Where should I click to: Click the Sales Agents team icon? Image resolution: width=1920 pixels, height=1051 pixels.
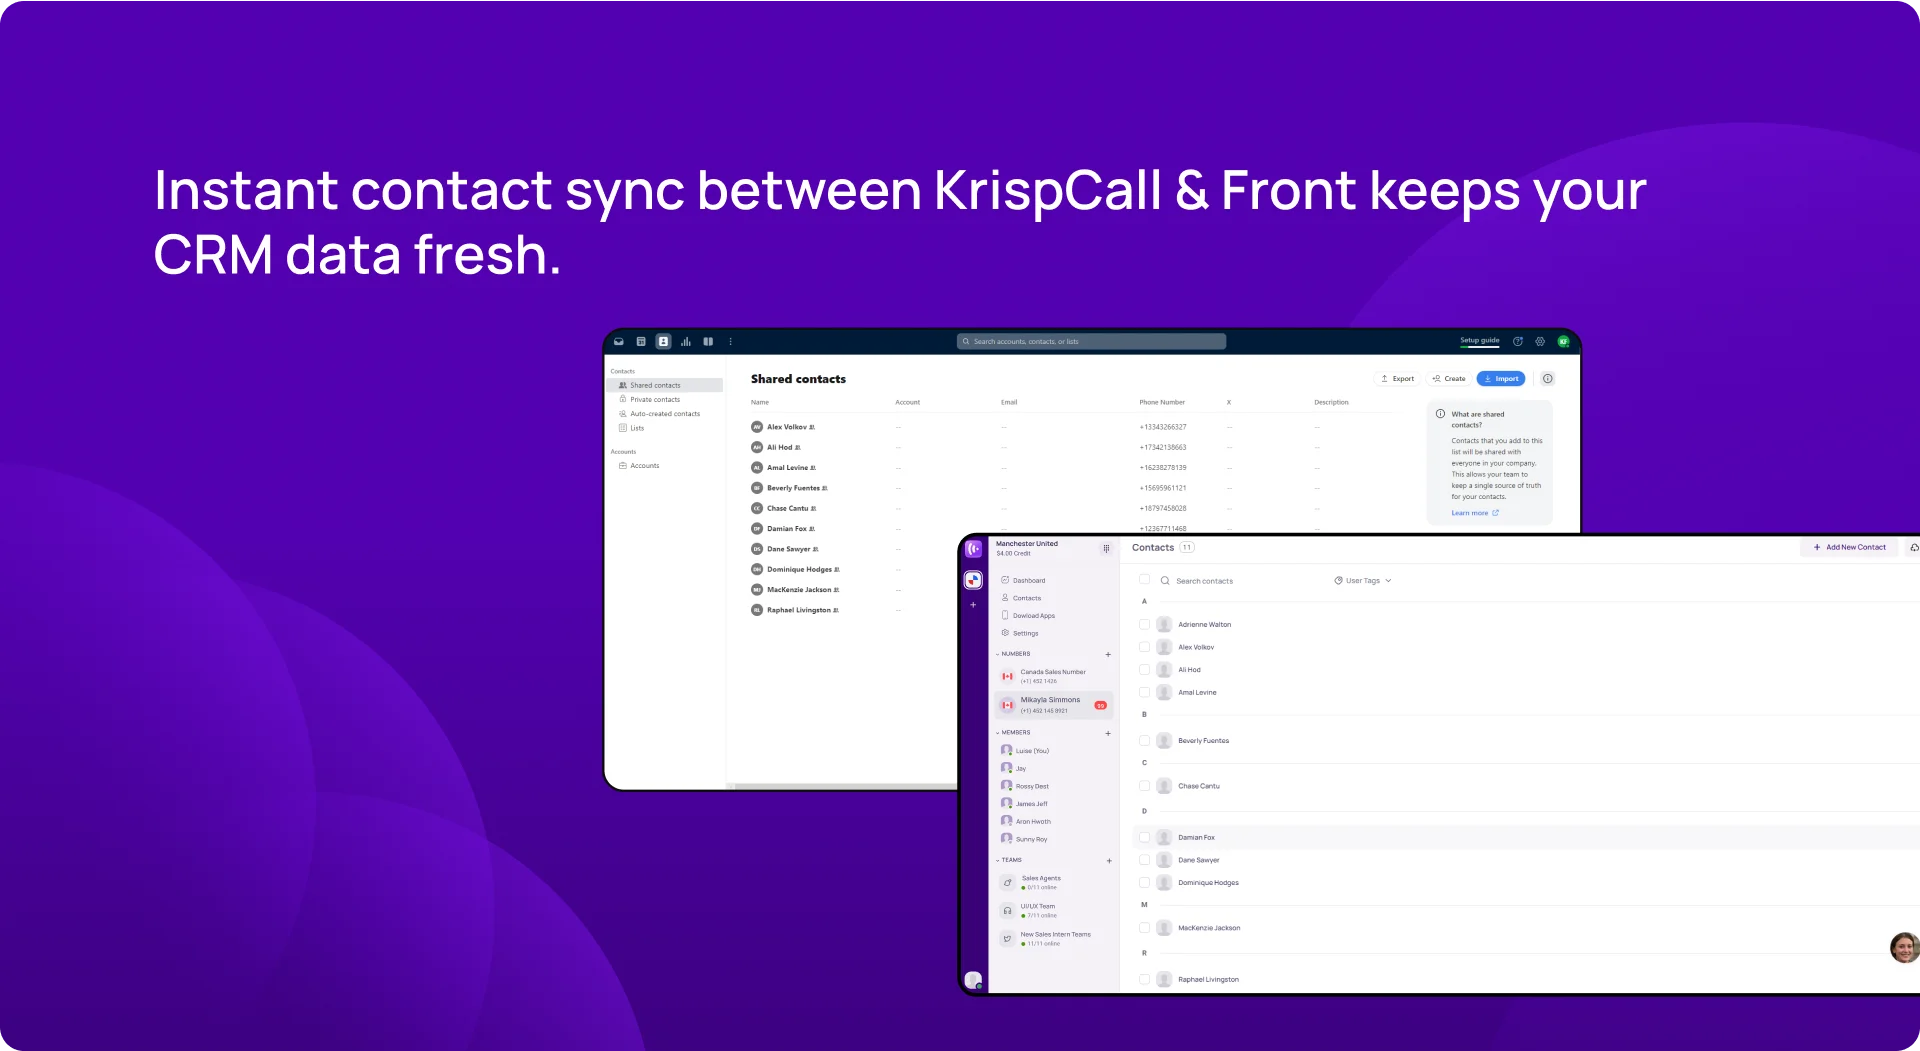[x=1007, y=883]
